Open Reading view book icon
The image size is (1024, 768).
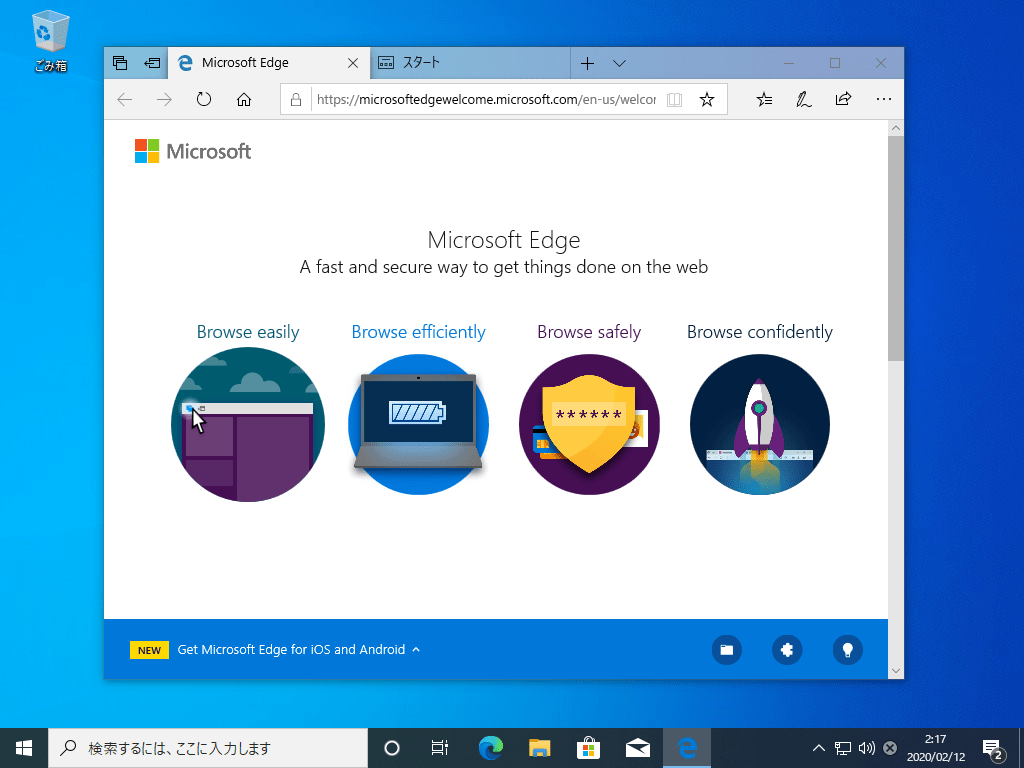[674, 99]
